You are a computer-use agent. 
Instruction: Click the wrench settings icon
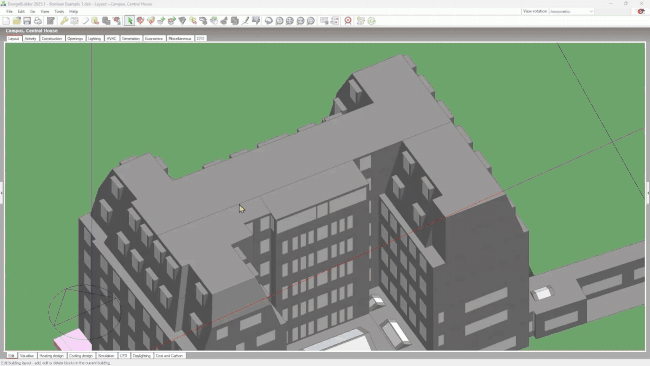(x=64, y=21)
